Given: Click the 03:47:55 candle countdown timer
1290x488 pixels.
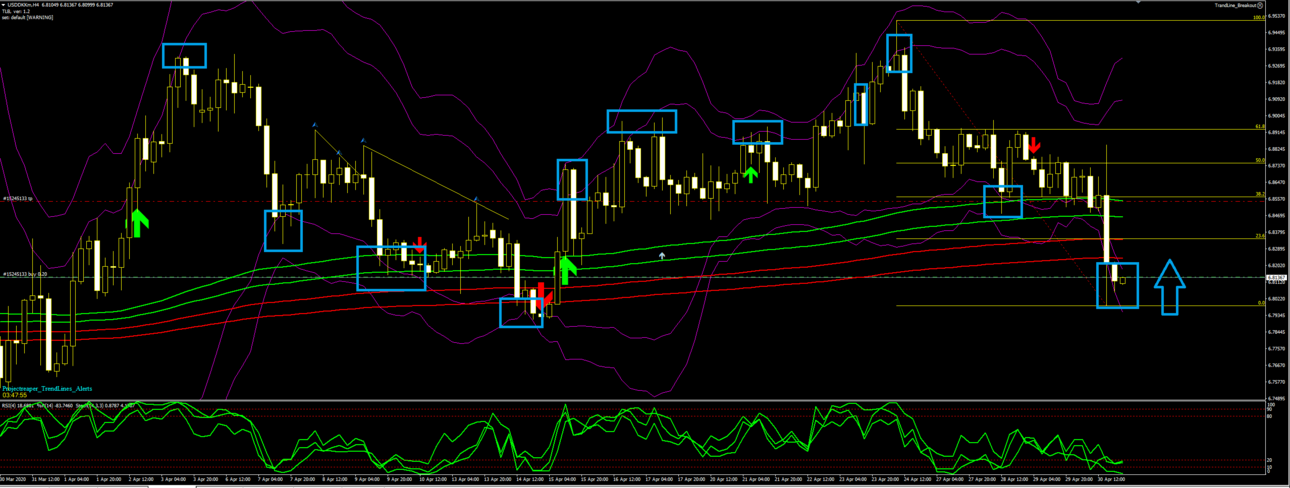Looking at the screenshot, I should tap(16, 395).
